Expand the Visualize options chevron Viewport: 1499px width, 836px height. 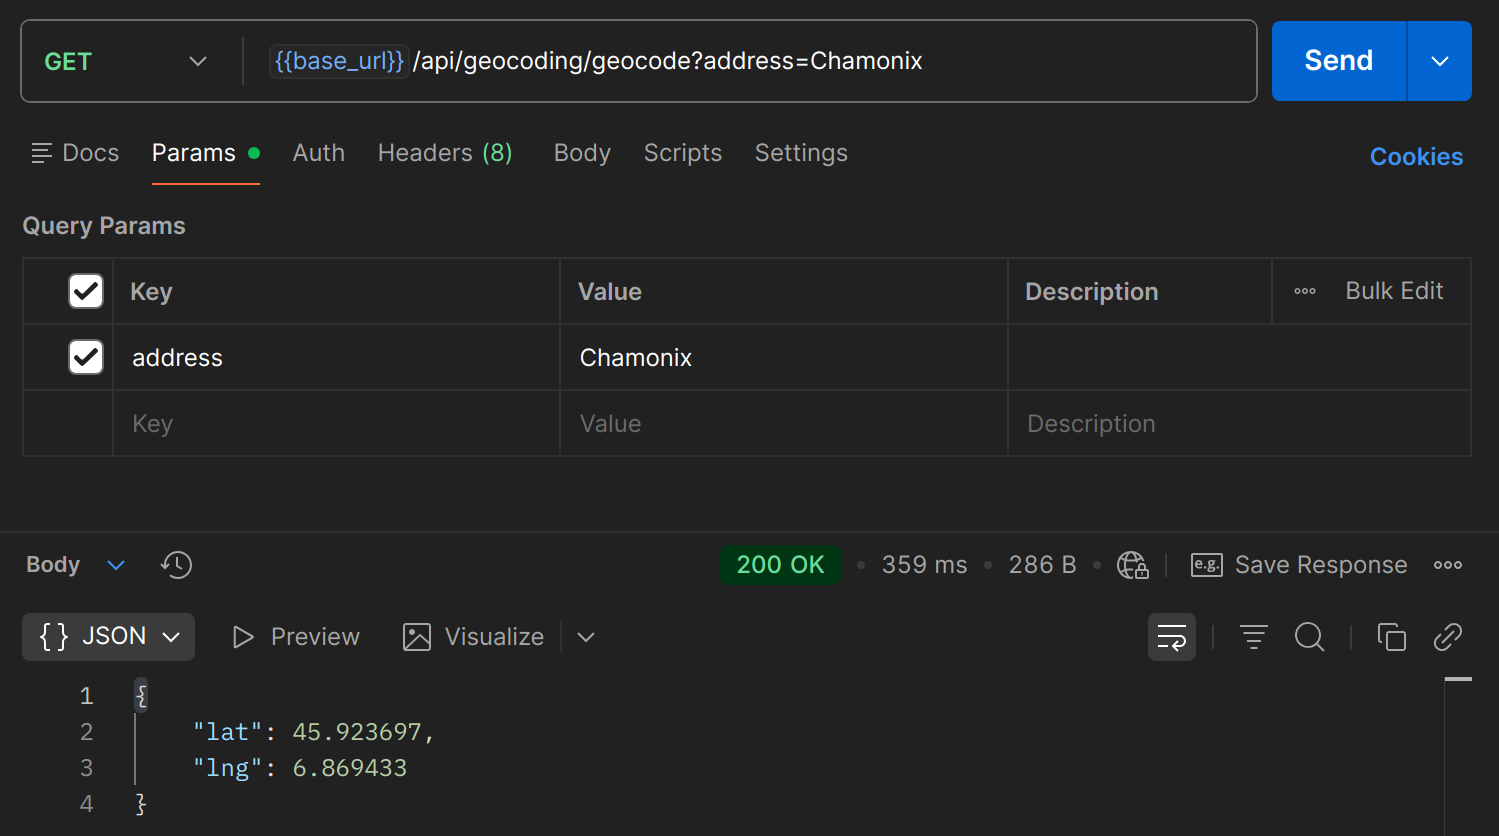(586, 637)
